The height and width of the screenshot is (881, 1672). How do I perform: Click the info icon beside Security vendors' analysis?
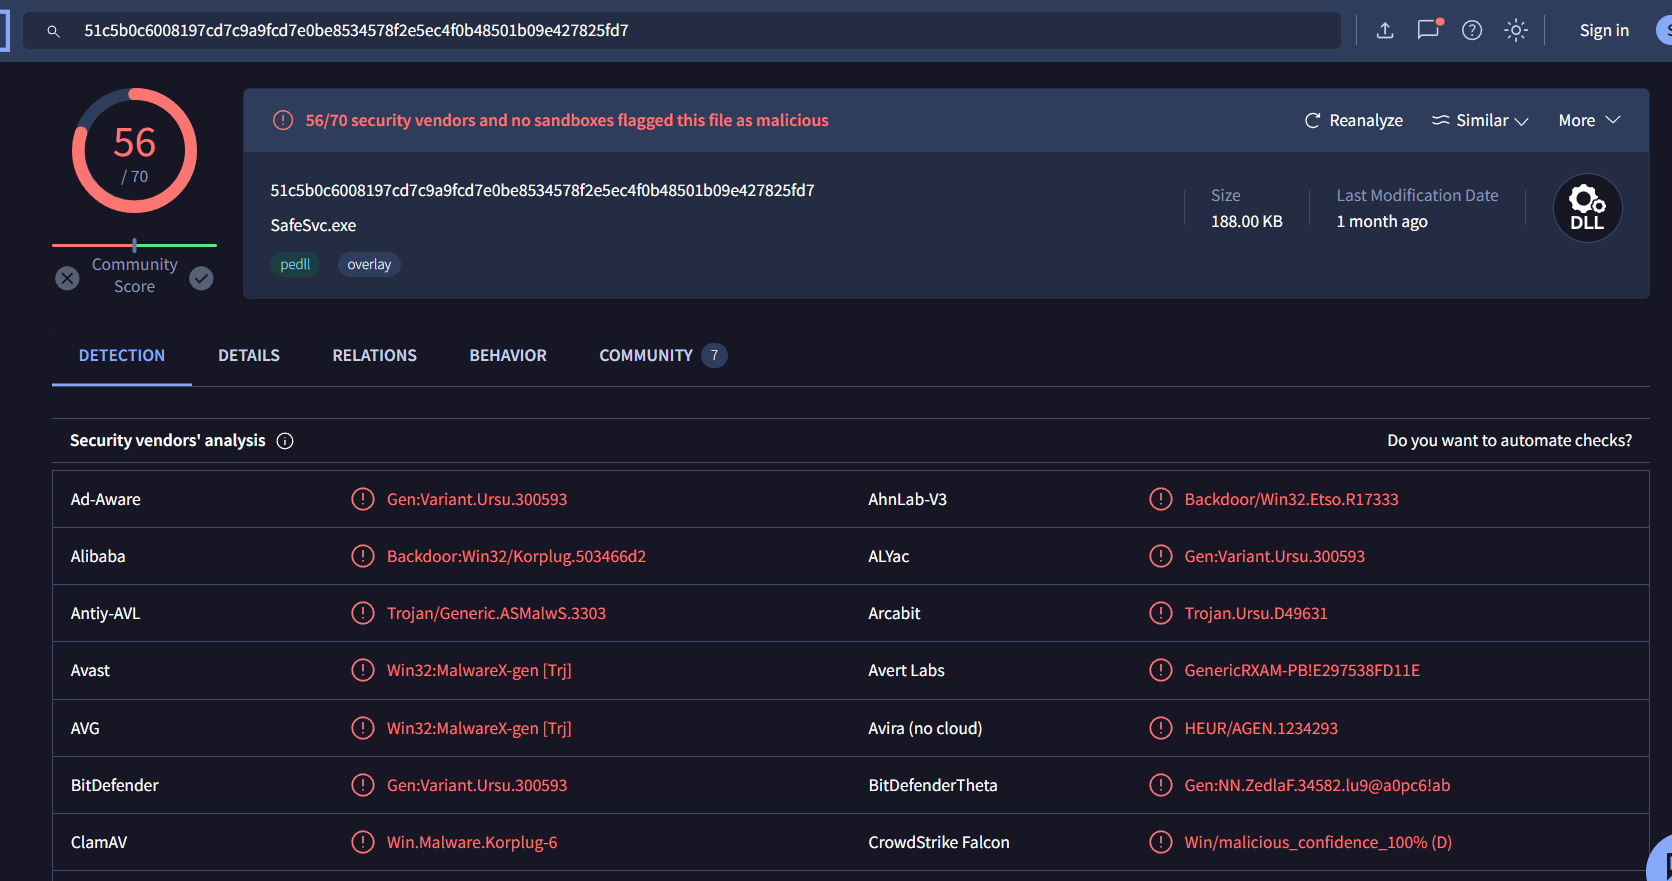[285, 441]
